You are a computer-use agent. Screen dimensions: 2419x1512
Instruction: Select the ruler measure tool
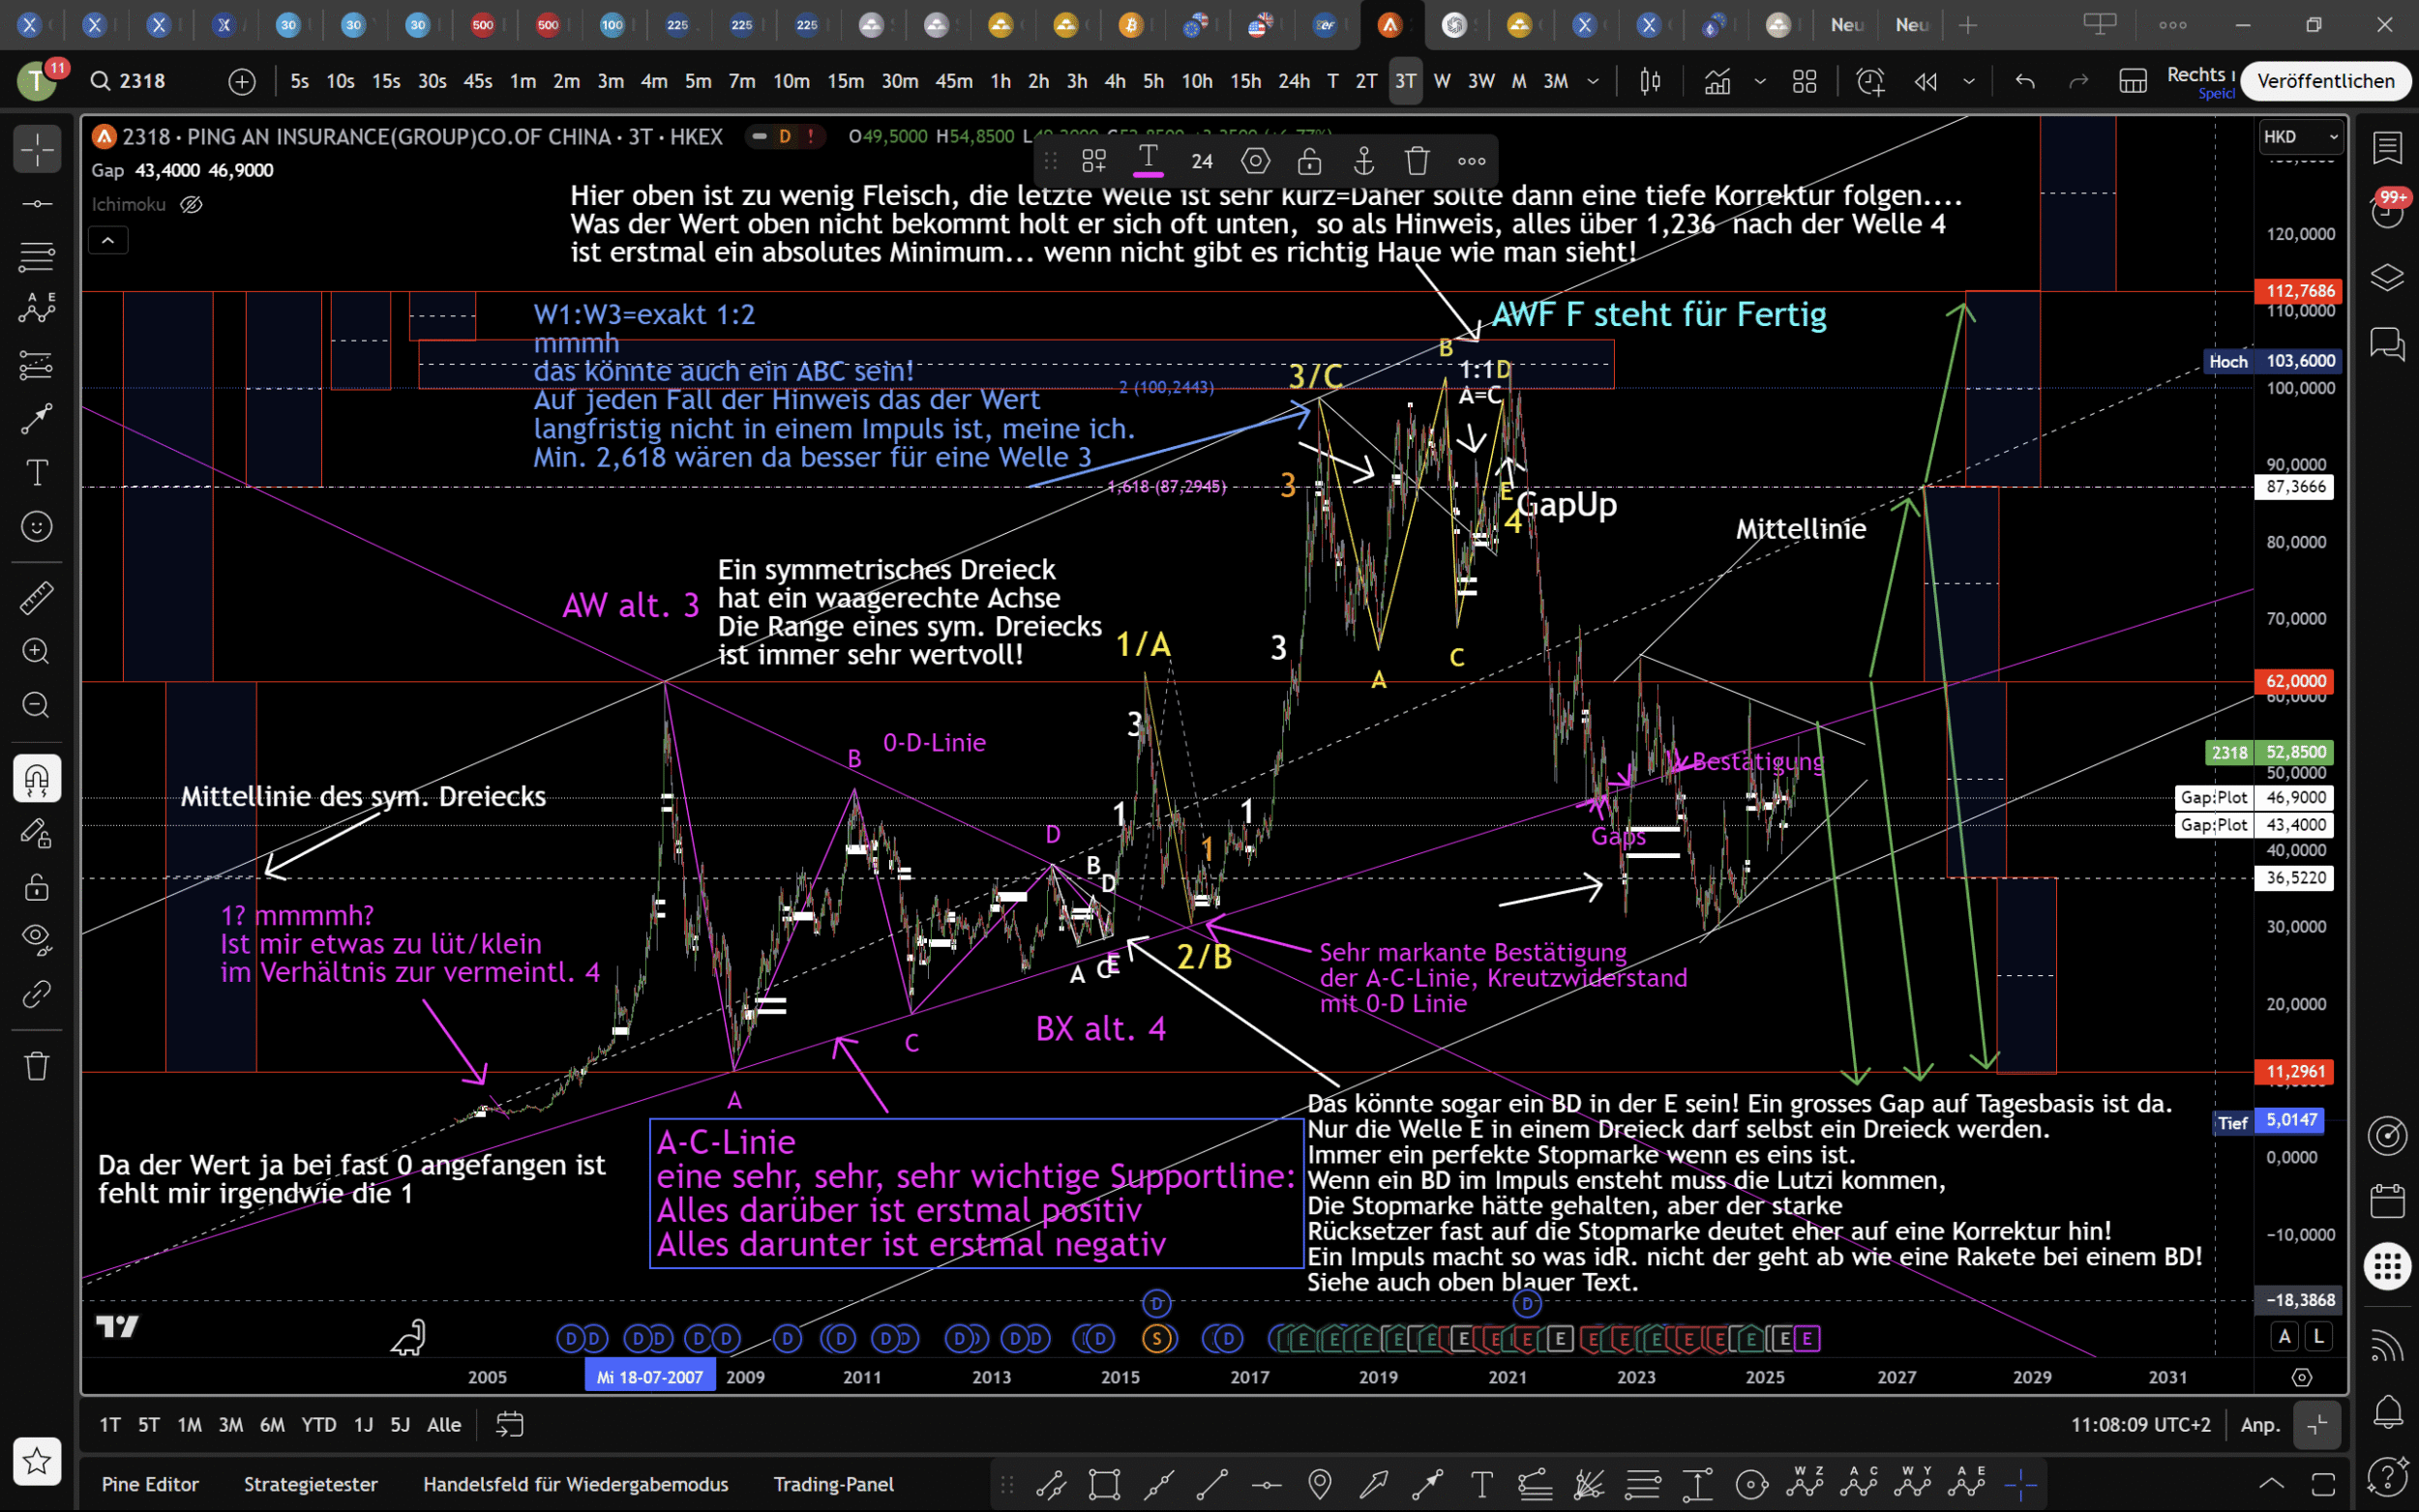tap(37, 598)
